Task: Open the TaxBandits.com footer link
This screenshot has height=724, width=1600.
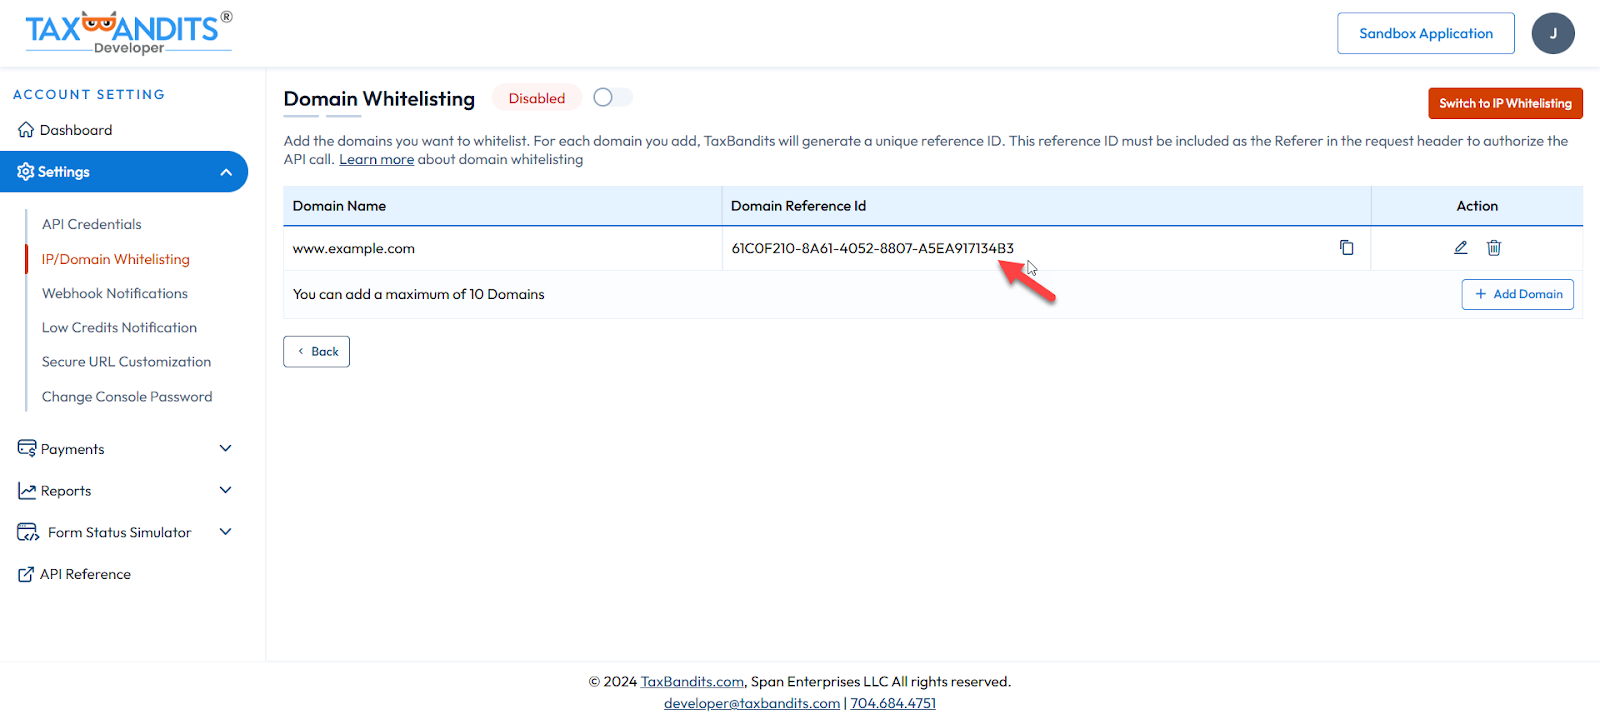Action: [x=692, y=682]
